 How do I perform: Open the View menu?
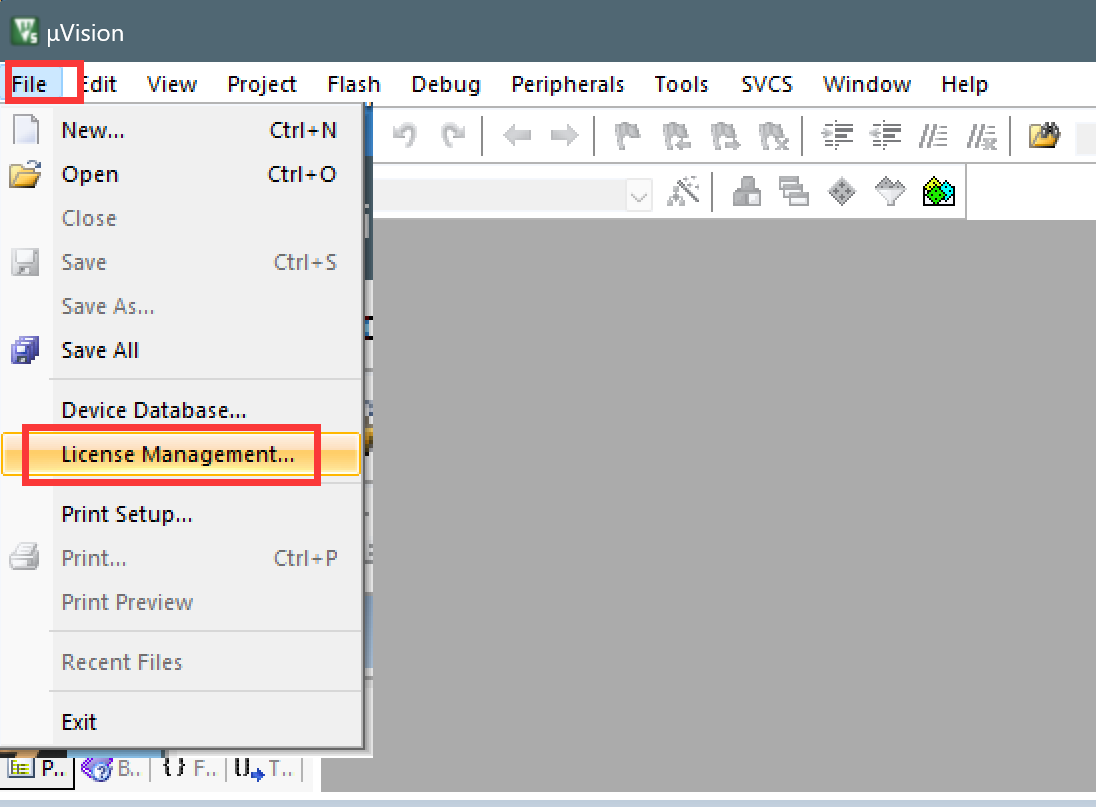(172, 85)
